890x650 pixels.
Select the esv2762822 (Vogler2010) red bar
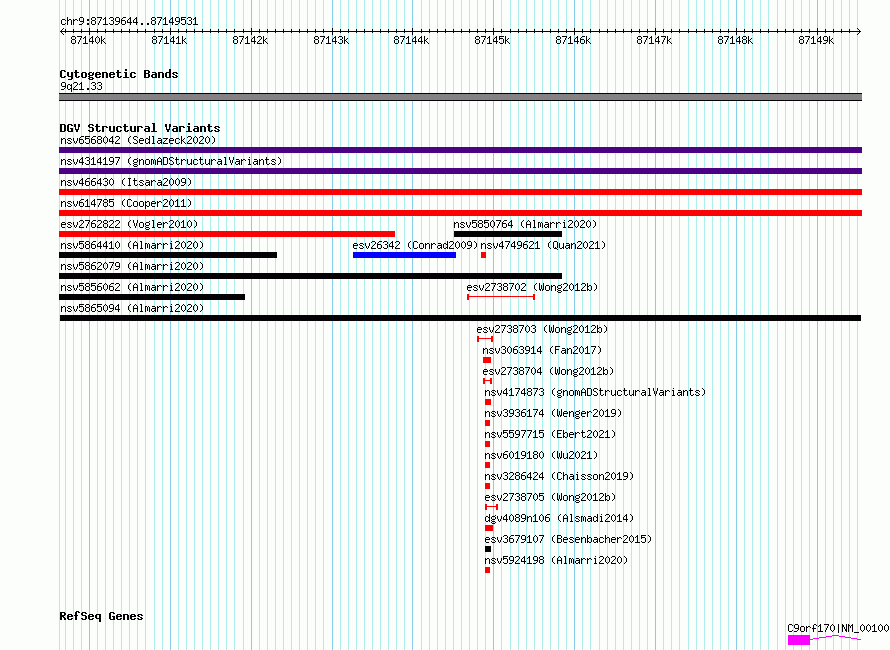[x=227, y=234]
